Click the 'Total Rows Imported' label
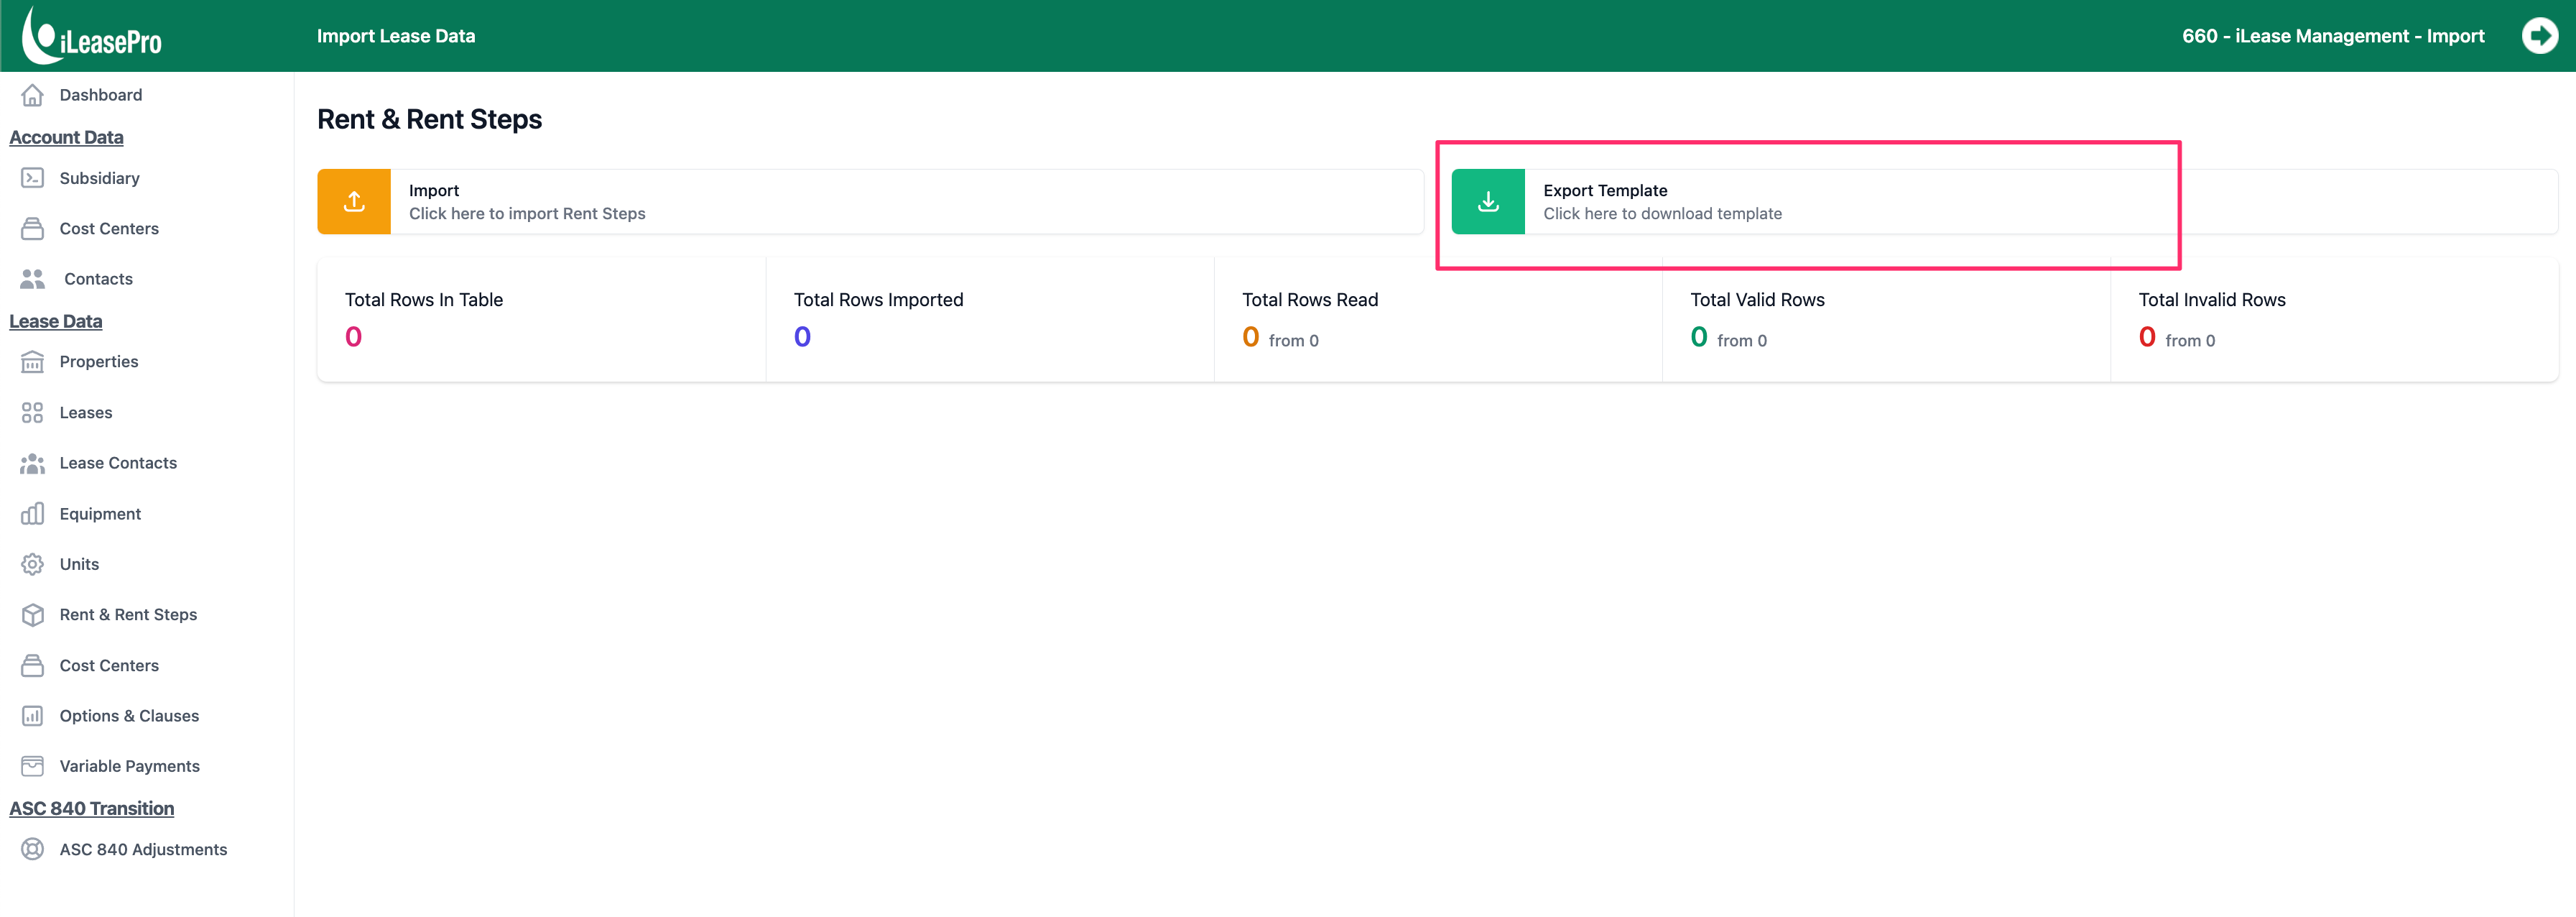Viewport: 2576px width, 917px height. pos(879,300)
